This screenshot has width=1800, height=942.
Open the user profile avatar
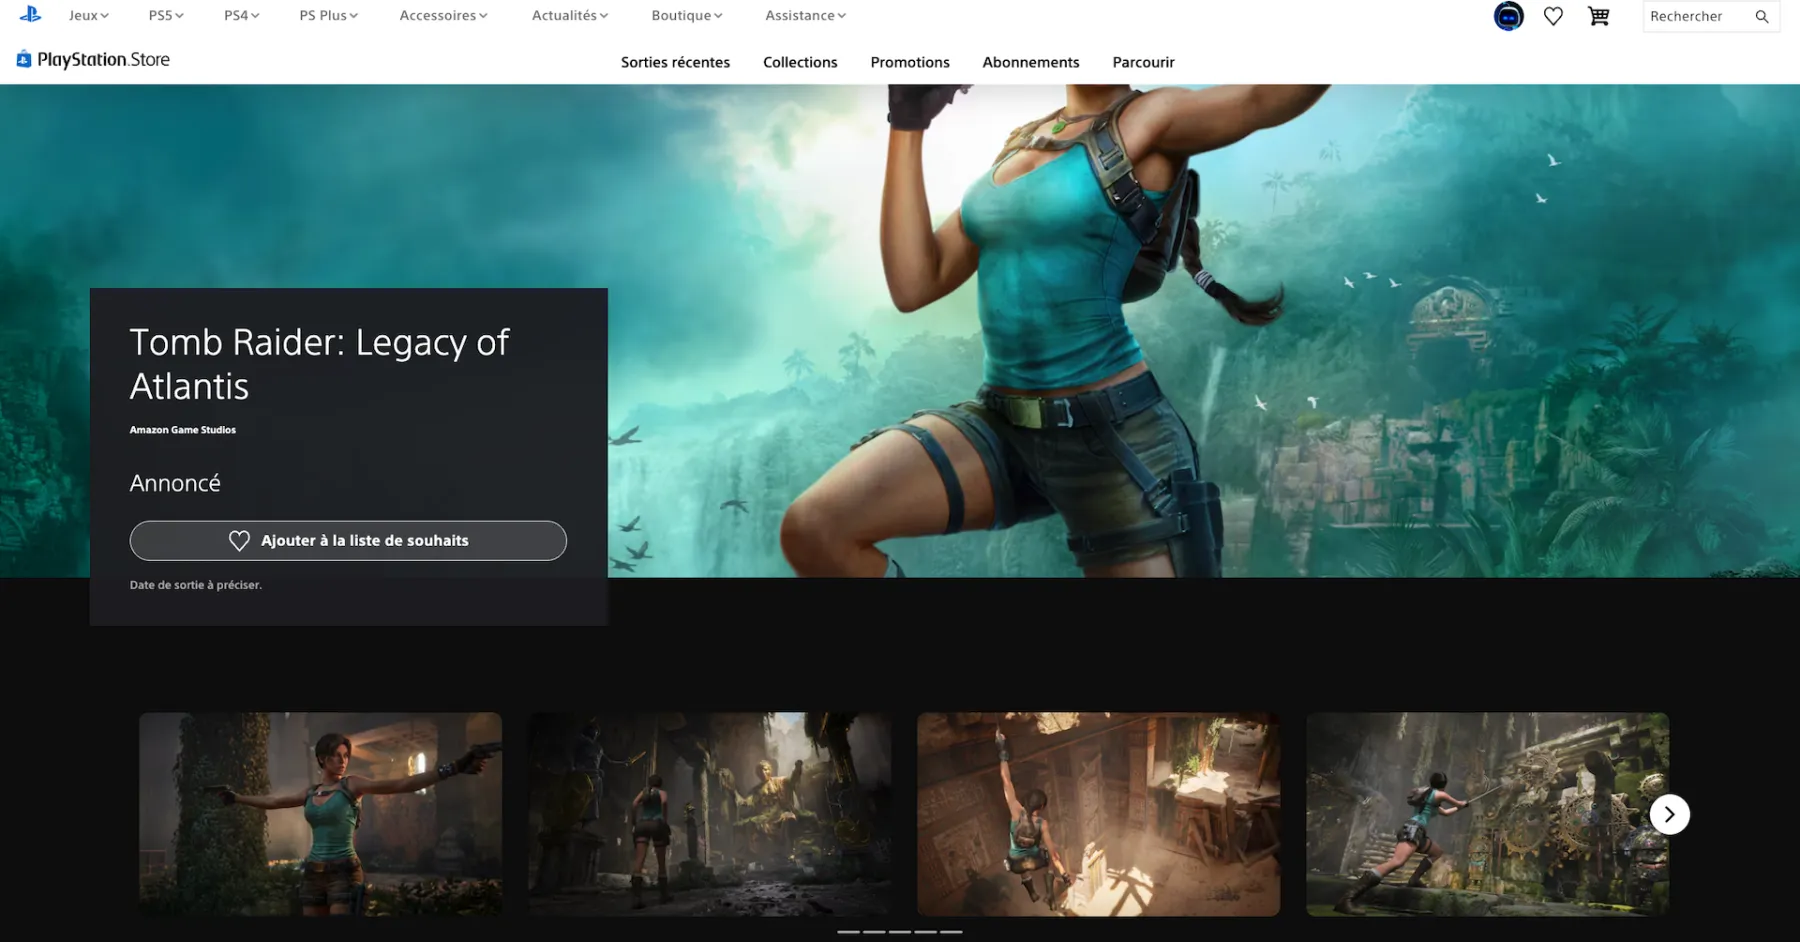(1508, 16)
